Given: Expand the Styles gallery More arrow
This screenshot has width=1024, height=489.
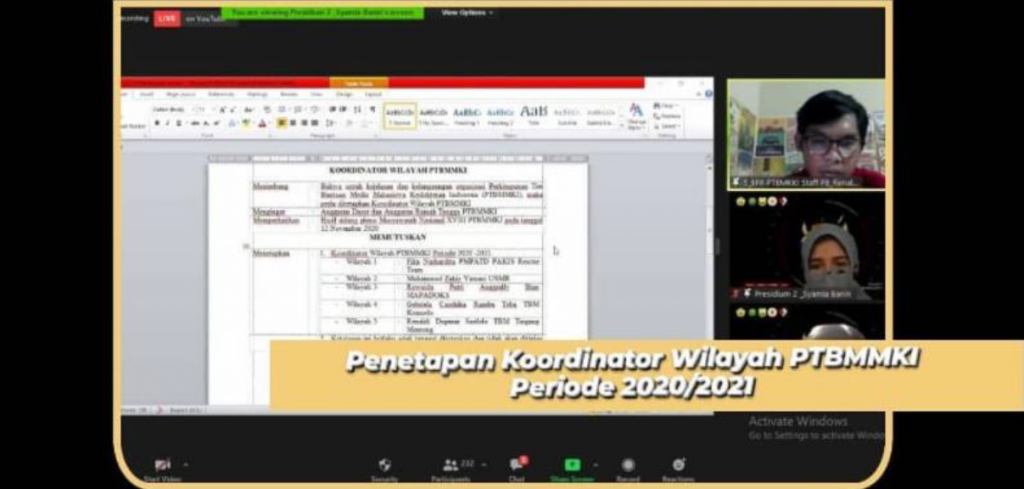Looking at the screenshot, I should (622, 125).
